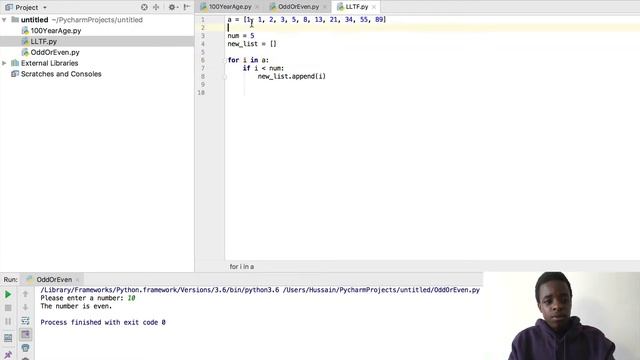Viewport: 640px width, 360px height.
Task: Select 100YearAge.py in the project tree
Action: coord(56,31)
